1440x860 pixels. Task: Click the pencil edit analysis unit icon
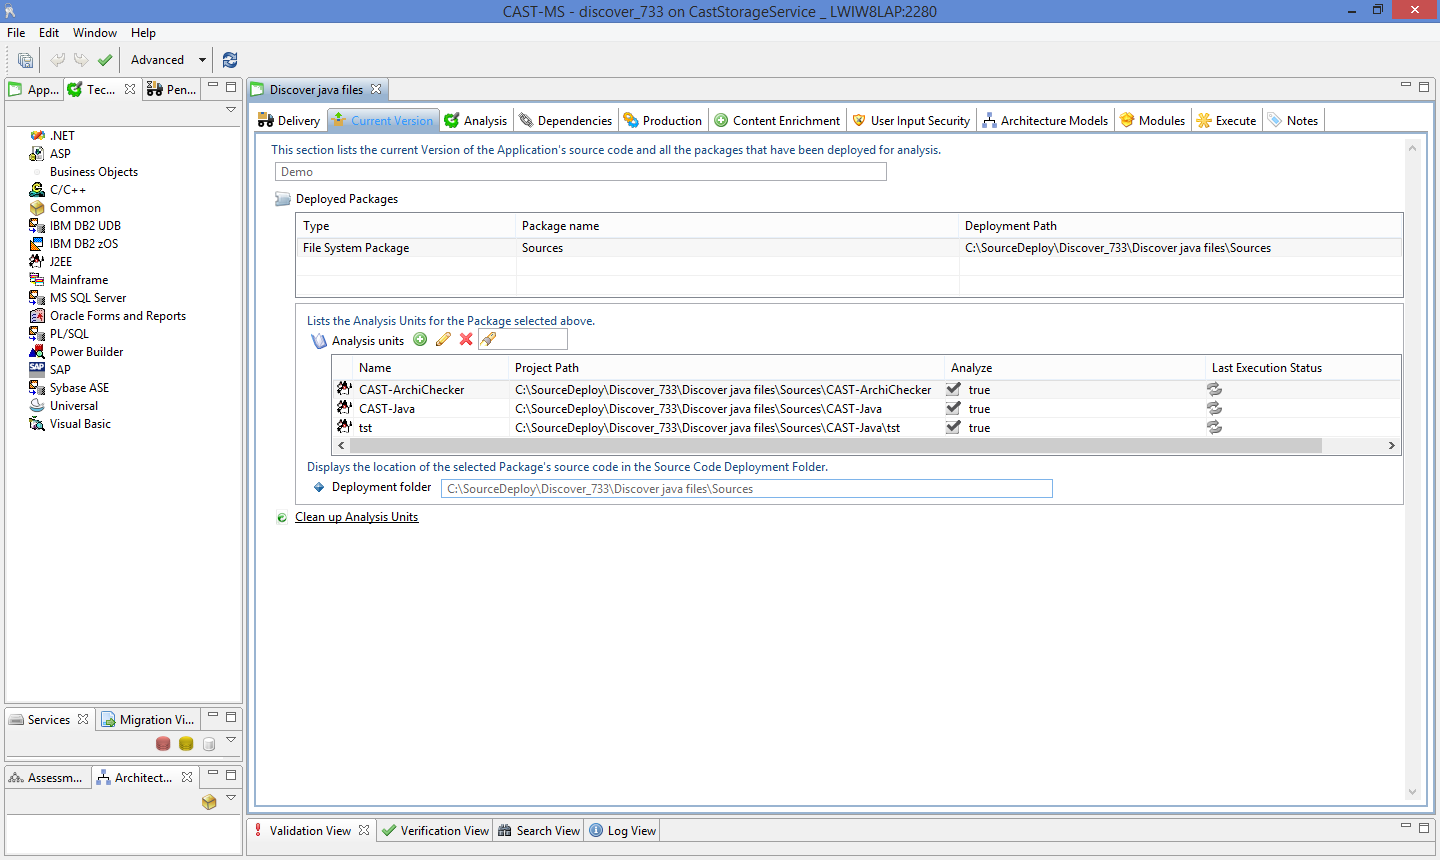pyautogui.click(x=443, y=340)
